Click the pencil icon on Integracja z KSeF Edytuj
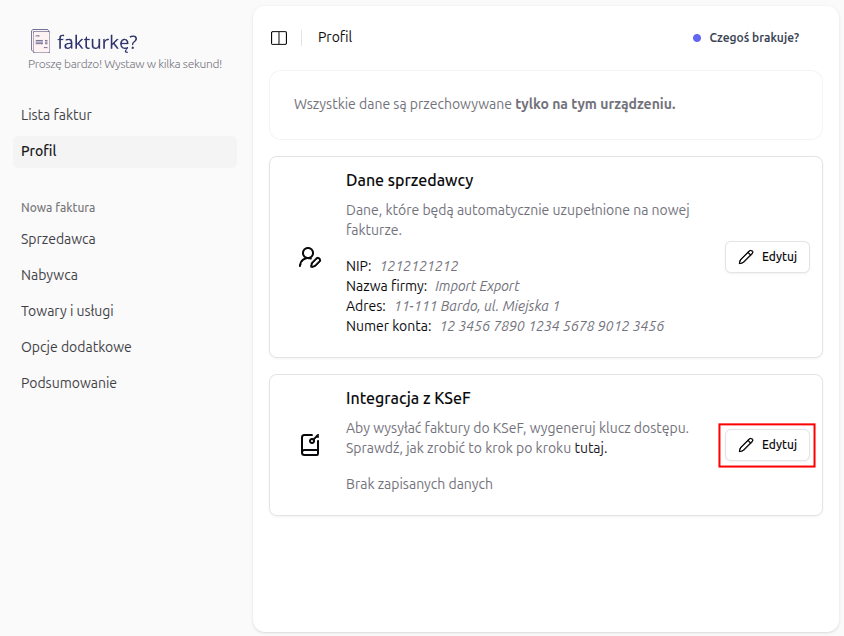This screenshot has width=844, height=636. click(x=746, y=444)
